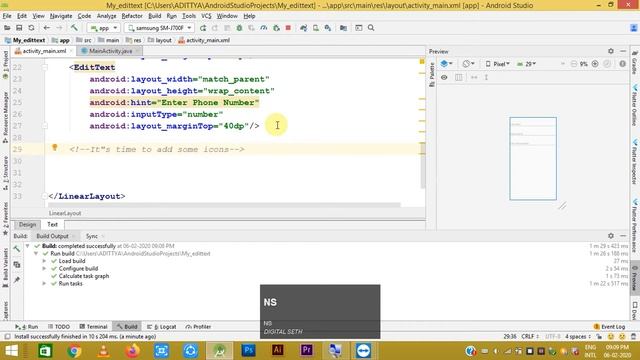Click the Back navigation arrow

click(x=47, y=28)
